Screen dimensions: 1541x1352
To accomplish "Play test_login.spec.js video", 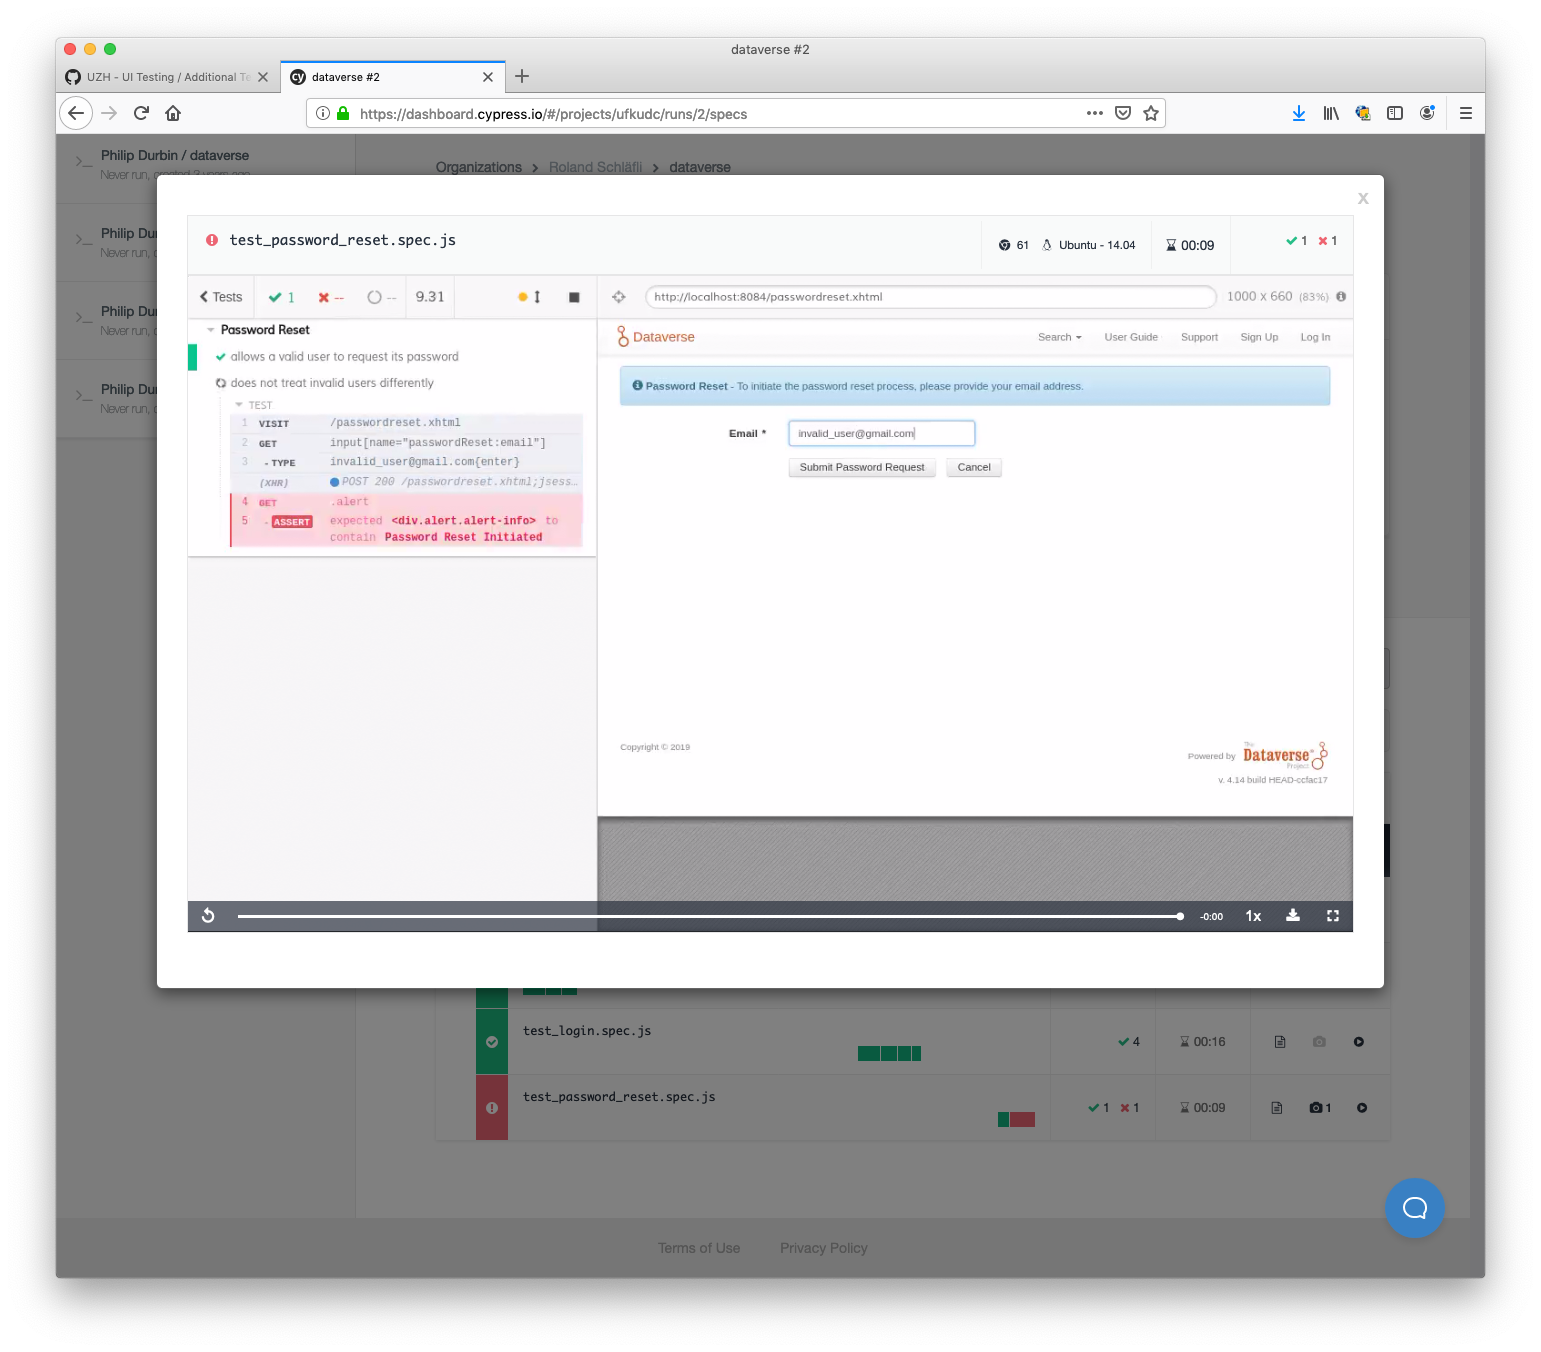I will point(1359,1042).
